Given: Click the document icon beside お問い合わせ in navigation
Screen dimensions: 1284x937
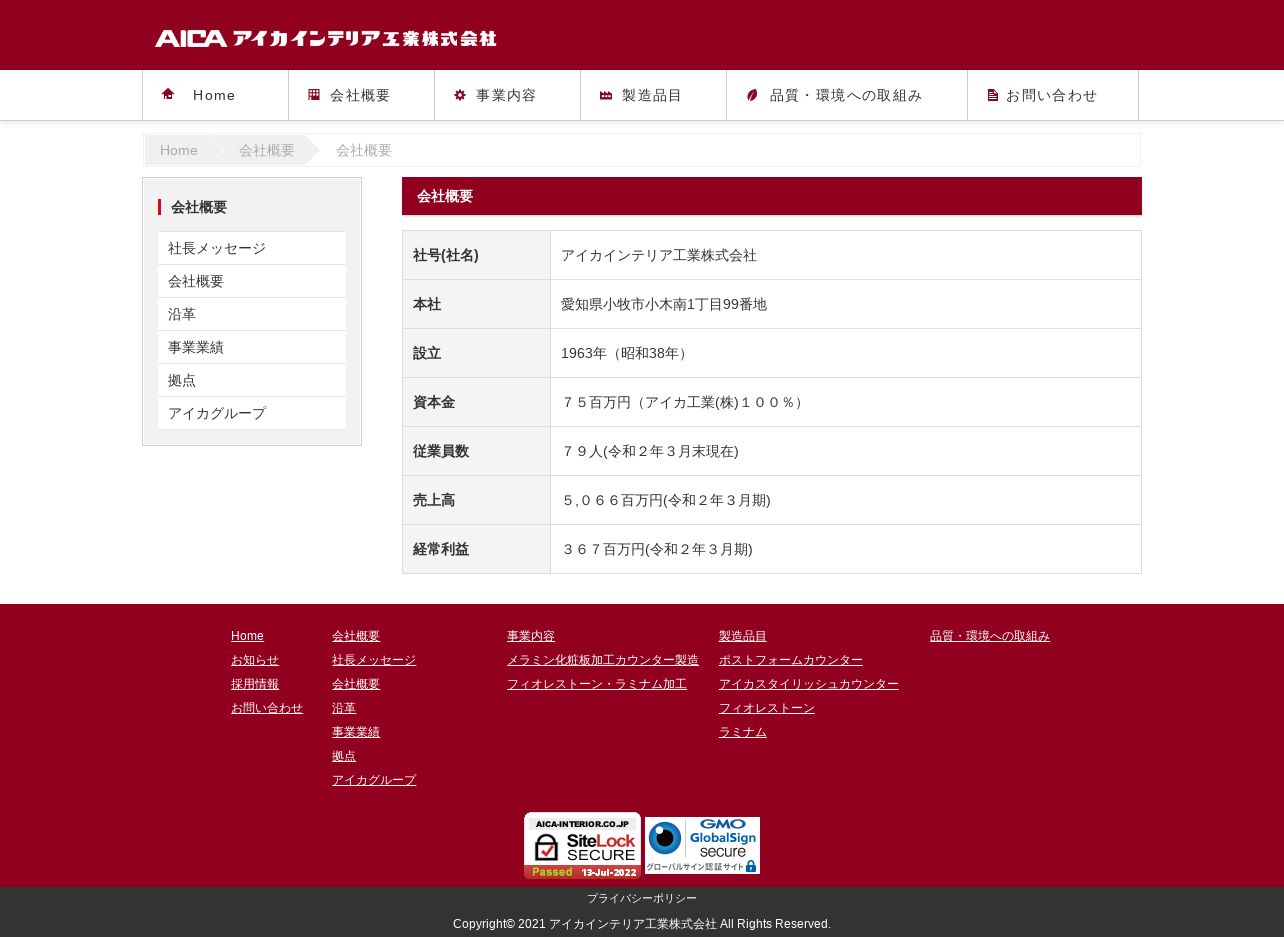Looking at the screenshot, I should pyautogui.click(x=993, y=95).
